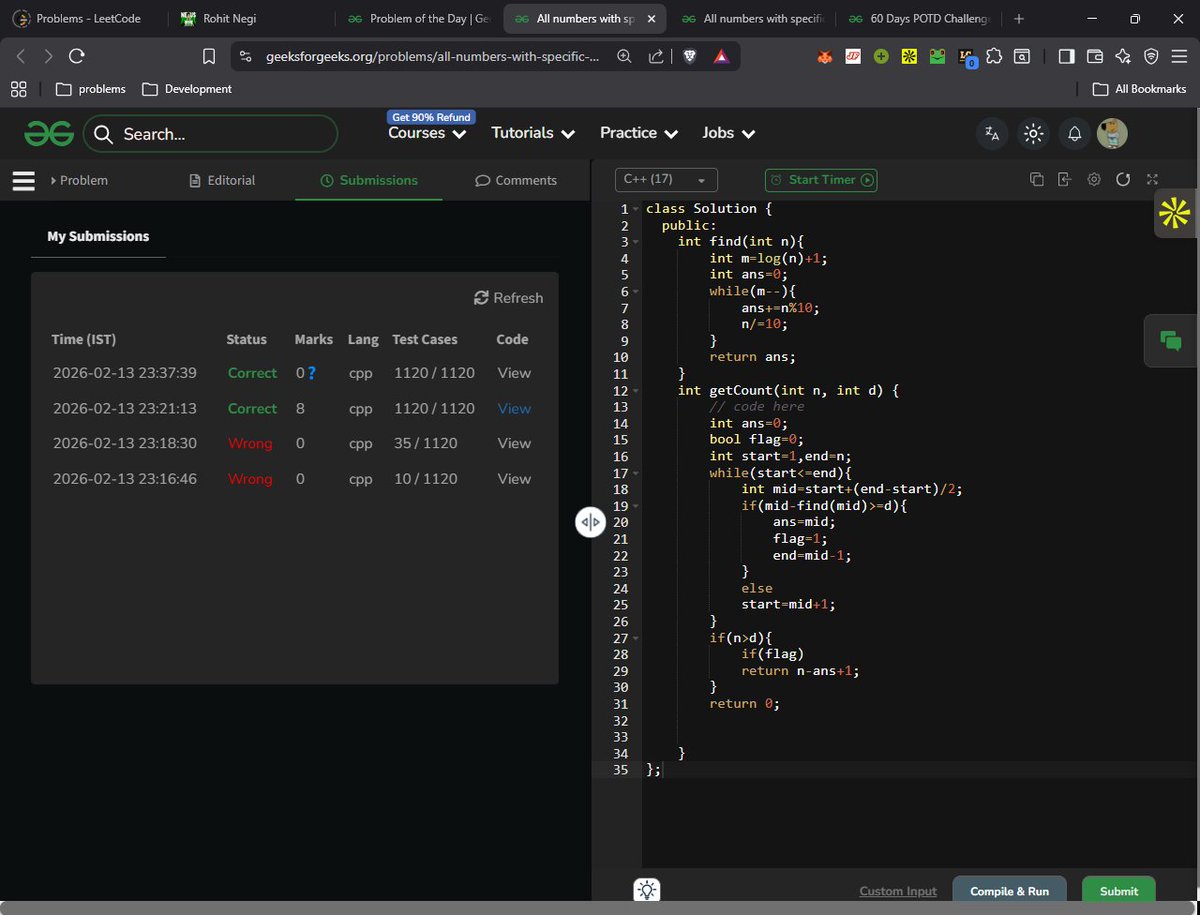
Task: Open the C++ (17) language dropdown
Action: pos(666,180)
